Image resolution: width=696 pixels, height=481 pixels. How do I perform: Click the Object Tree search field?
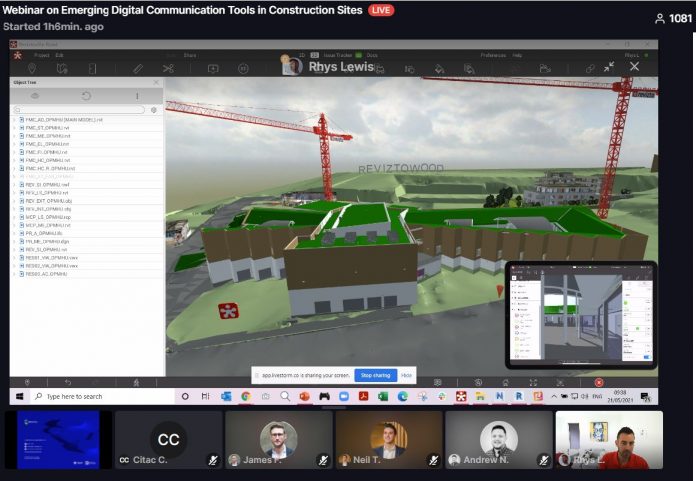[80, 109]
